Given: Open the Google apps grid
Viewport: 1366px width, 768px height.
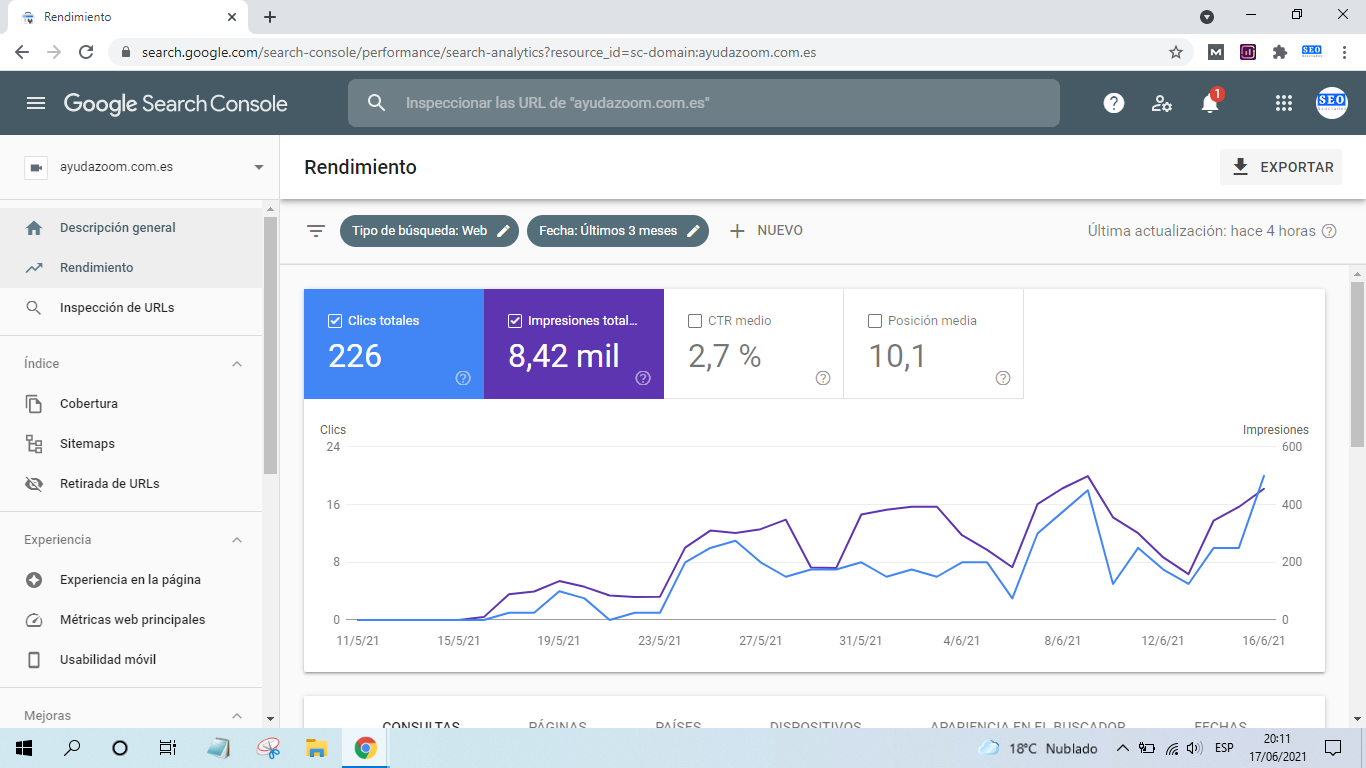Looking at the screenshot, I should [x=1284, y=103].
